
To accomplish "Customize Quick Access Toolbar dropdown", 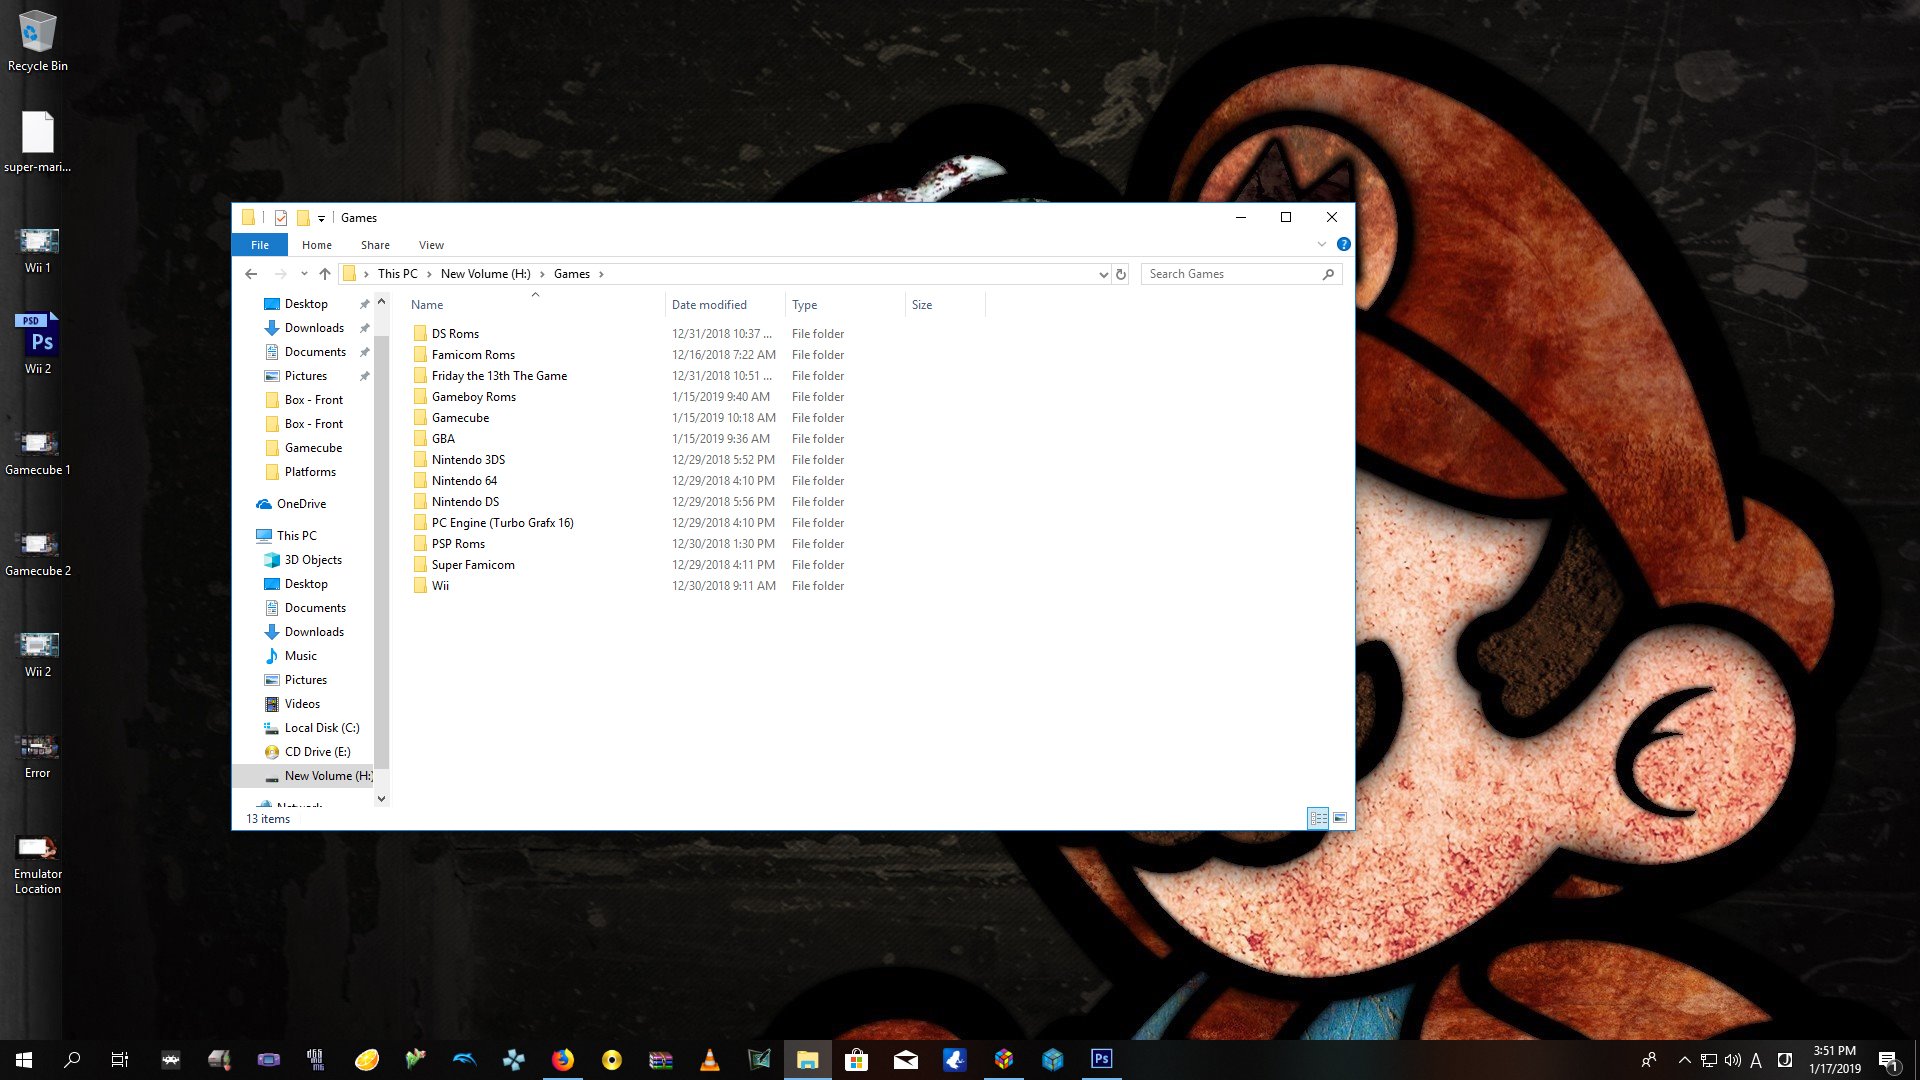I will click(321, 218).
